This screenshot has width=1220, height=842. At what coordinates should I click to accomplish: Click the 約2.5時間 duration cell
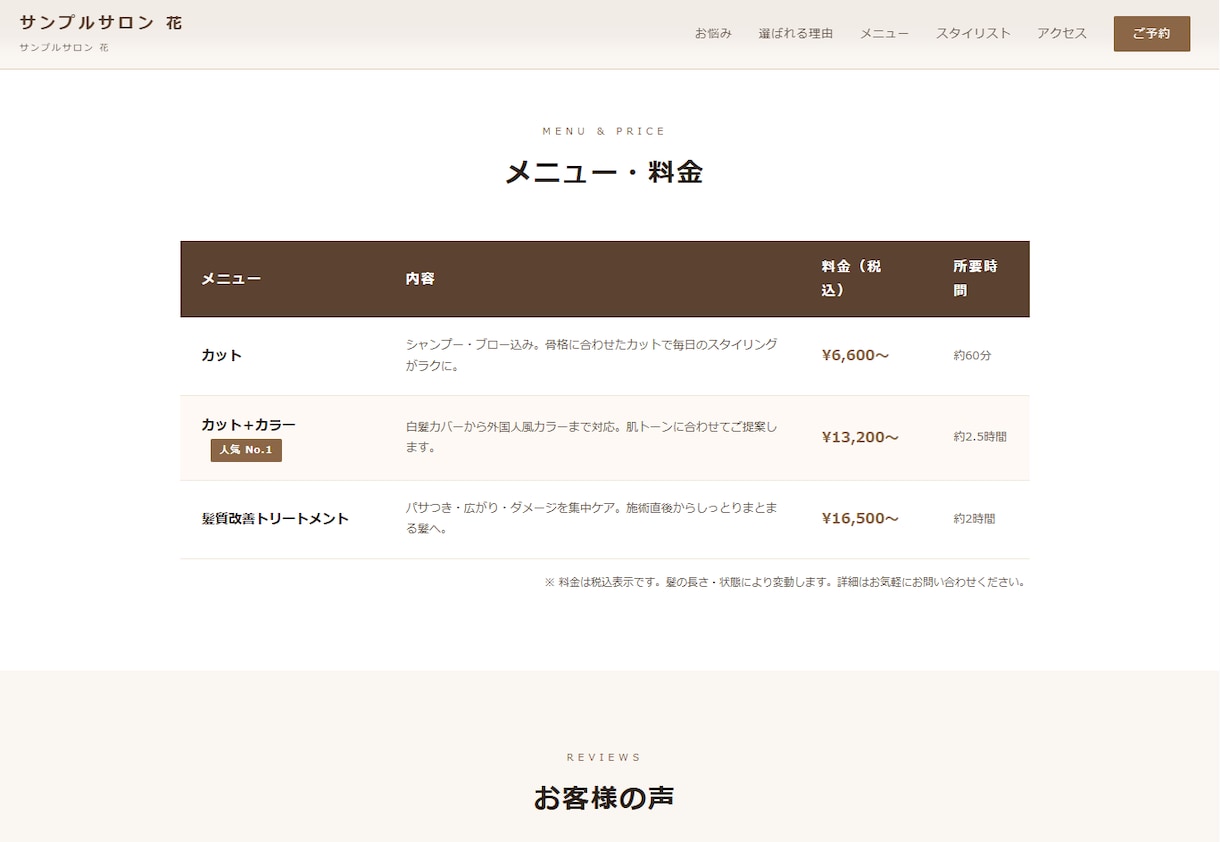(980, 437)
